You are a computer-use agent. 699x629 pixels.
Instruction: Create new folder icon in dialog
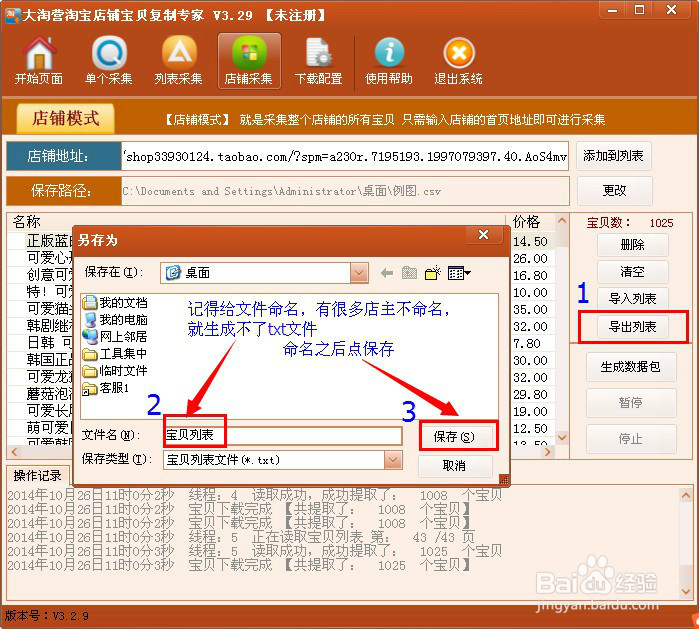point(432,273)
